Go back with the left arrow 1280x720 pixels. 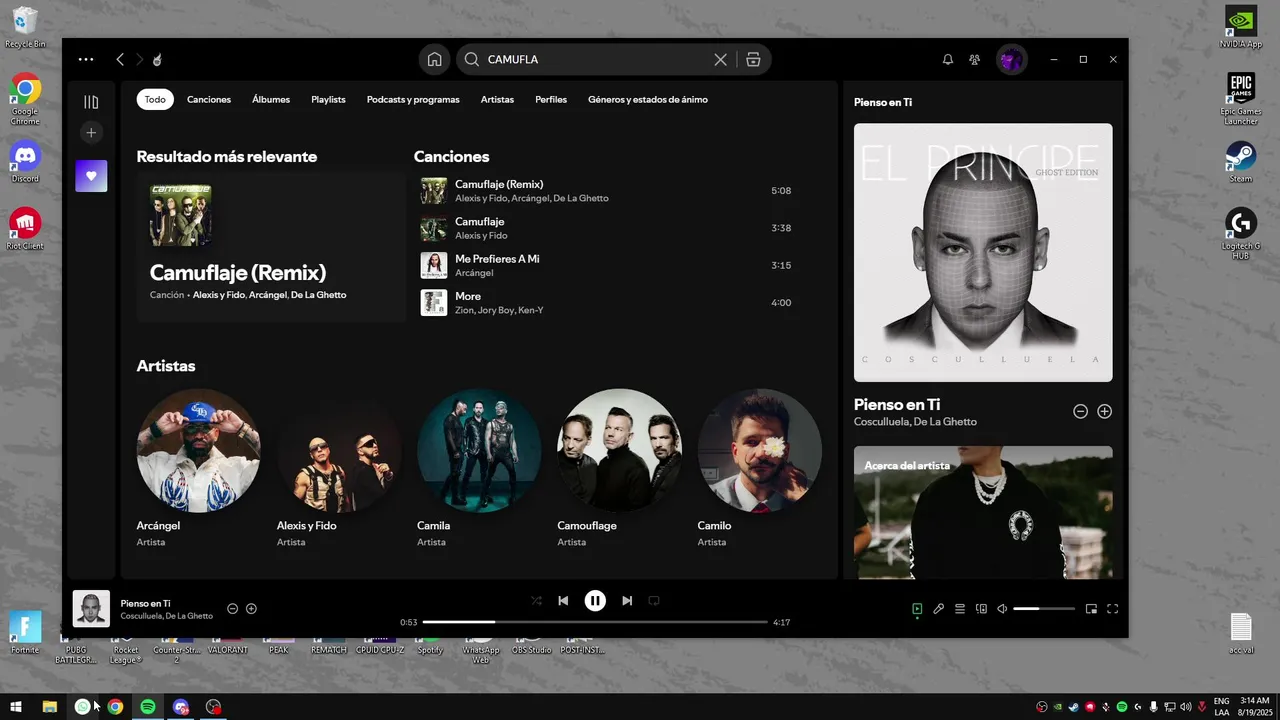coord(120,59)
